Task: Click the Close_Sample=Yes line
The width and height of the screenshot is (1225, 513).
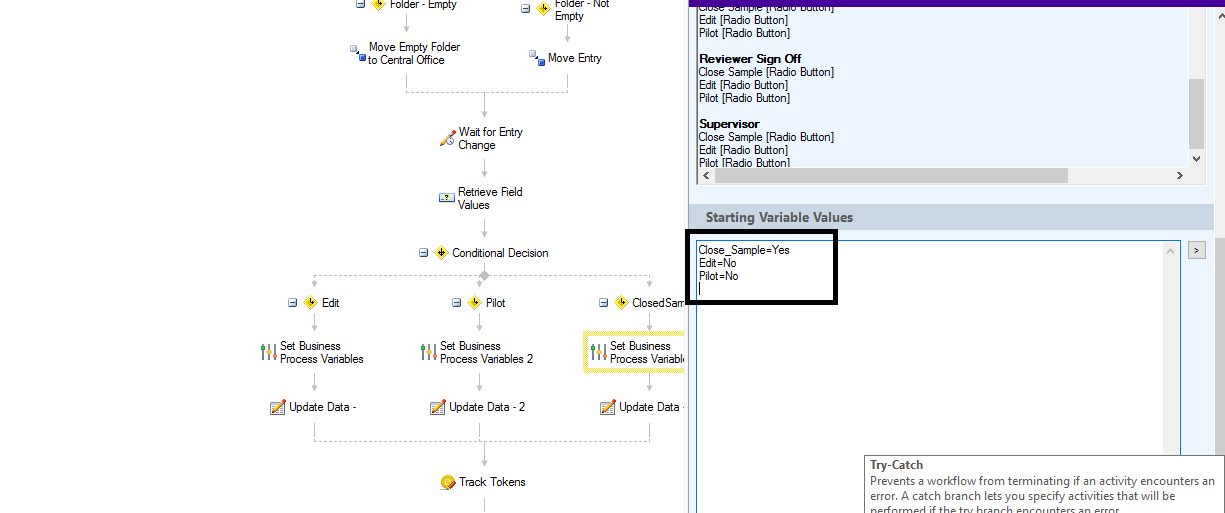Action: click(x=744, y=250)
